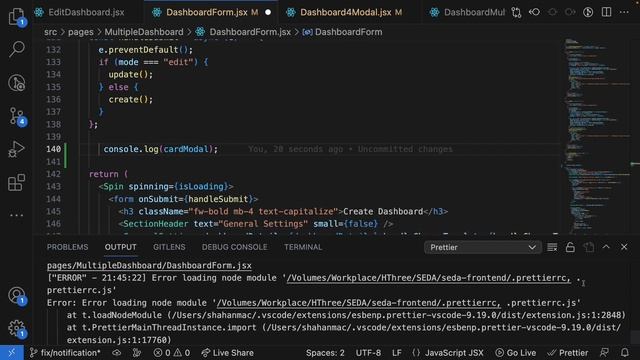Open the Extensions view

point(16,182)
